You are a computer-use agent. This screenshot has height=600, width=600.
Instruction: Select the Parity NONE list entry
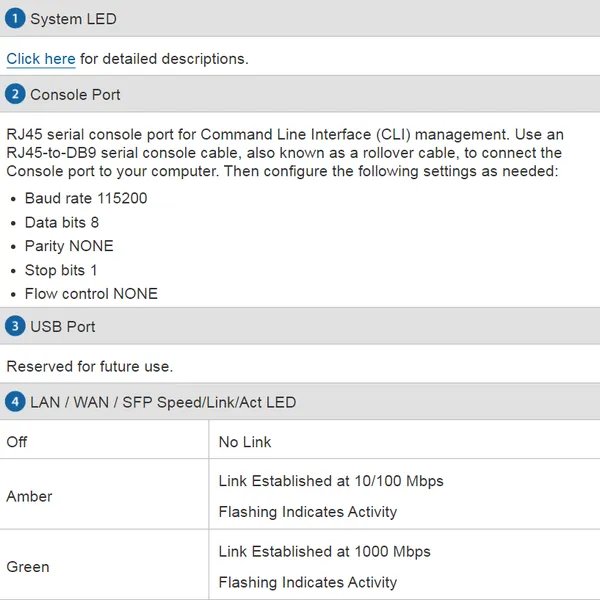click(69, 246)
